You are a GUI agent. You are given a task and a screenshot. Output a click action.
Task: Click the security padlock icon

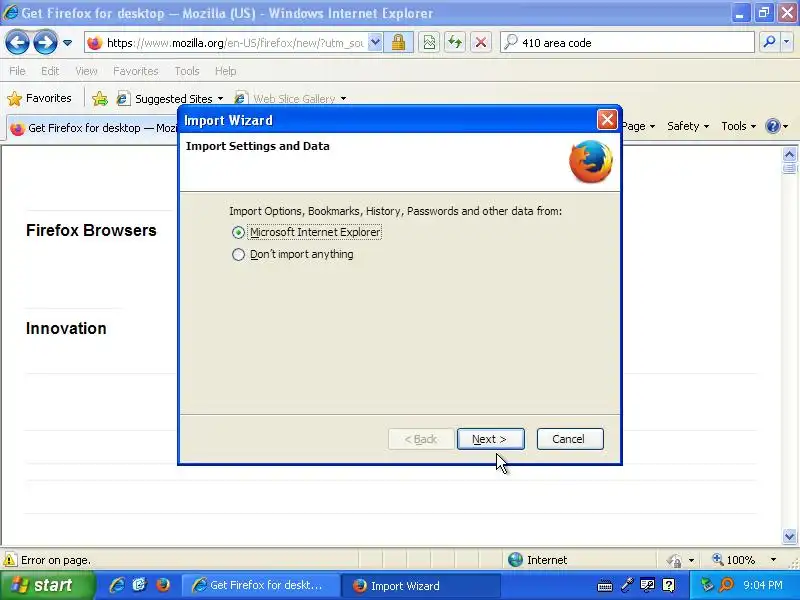pyautogui.click(x=398, y=42)
